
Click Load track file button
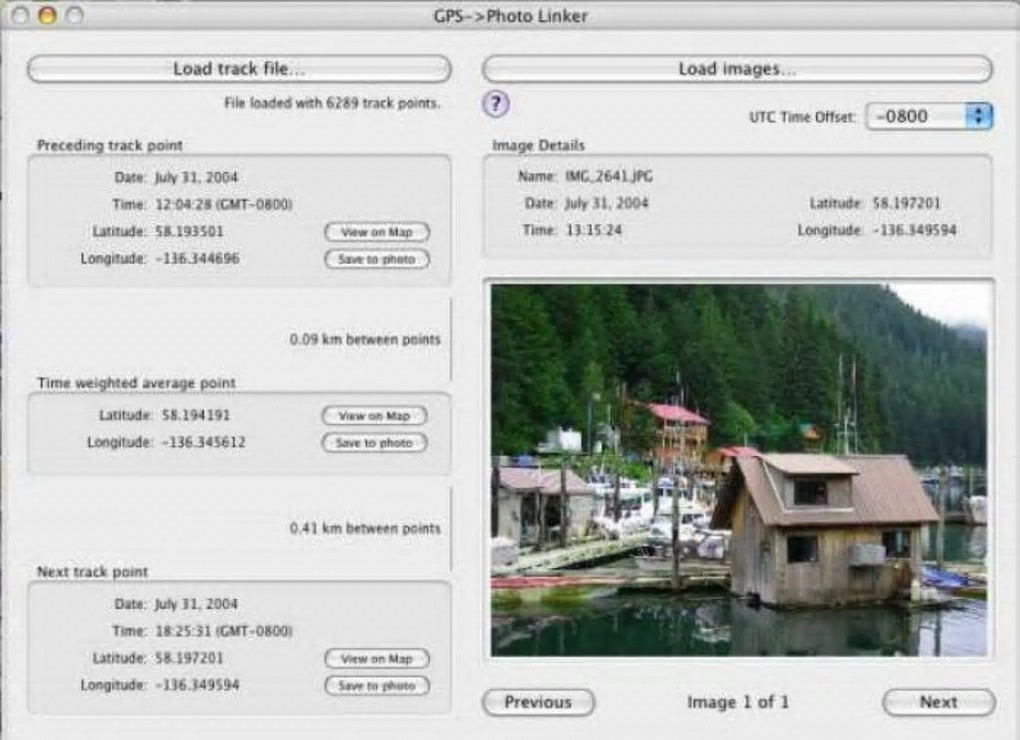point(239,69)
